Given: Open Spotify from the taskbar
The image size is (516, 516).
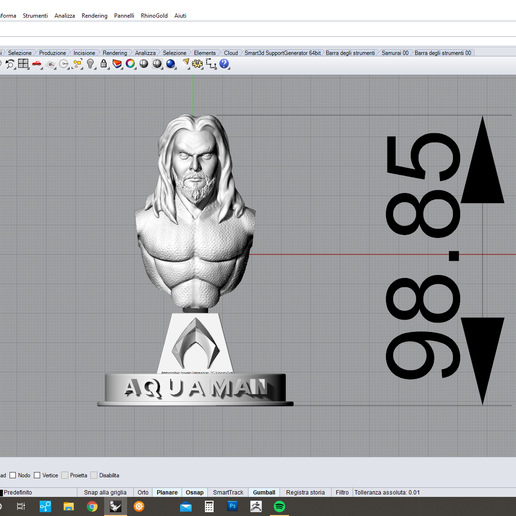Looking at the screenshot, I should [x=279, y=507].
